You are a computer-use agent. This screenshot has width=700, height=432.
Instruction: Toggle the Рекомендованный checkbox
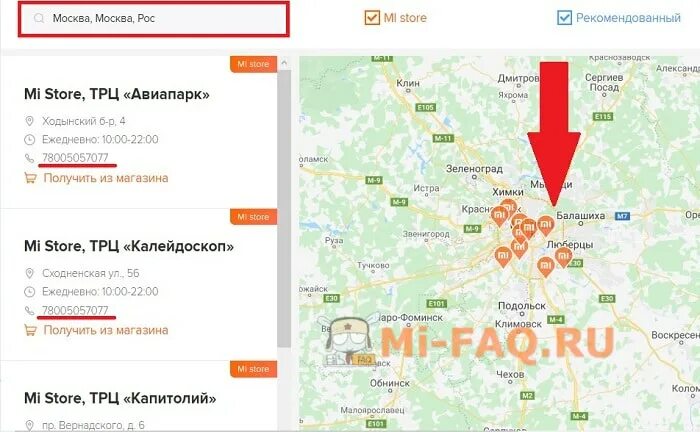pos(564,18)
